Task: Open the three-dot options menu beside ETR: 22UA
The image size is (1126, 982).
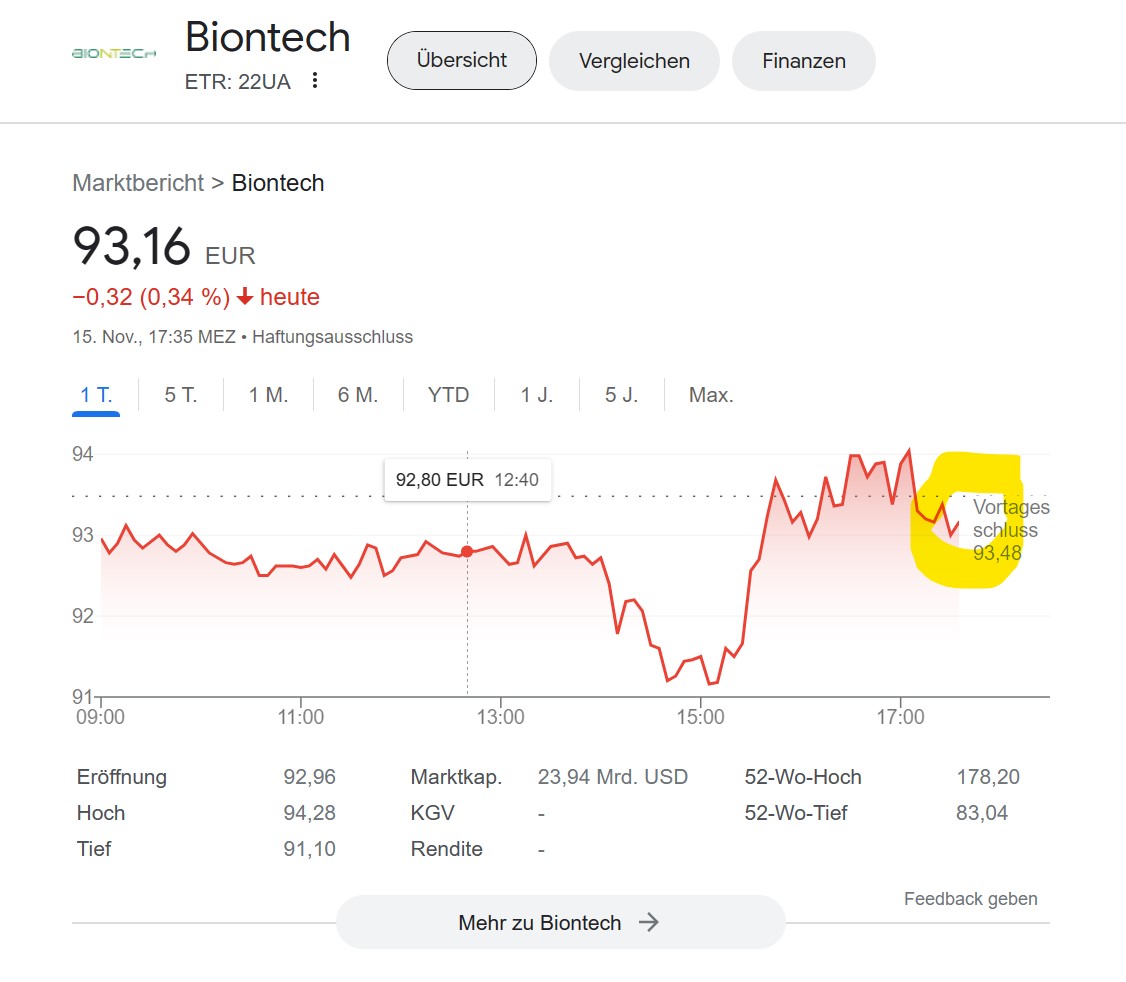Action: [x=315, y=80]
